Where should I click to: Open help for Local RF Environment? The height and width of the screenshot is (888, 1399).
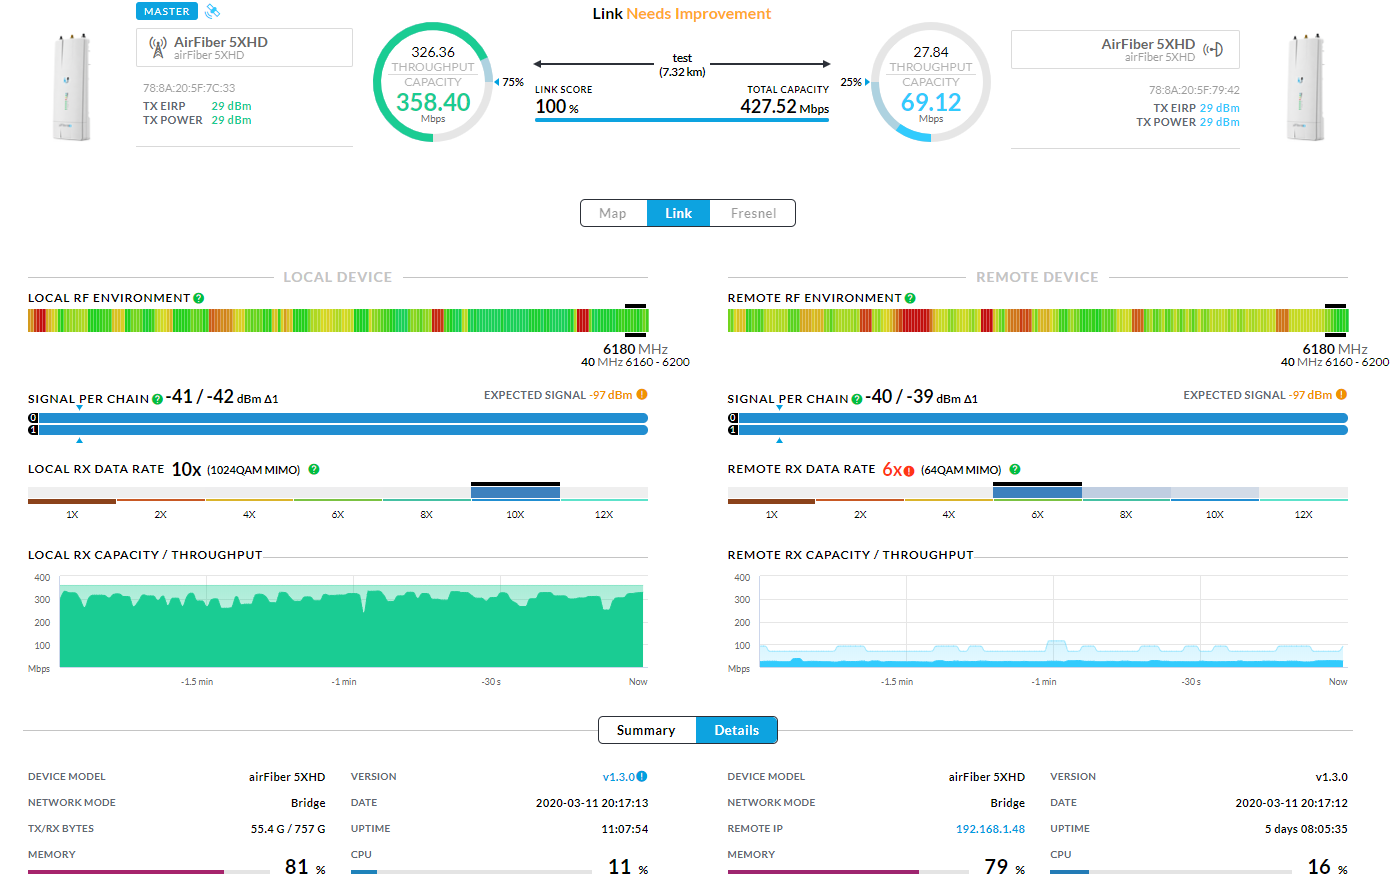tap(199, 298)
